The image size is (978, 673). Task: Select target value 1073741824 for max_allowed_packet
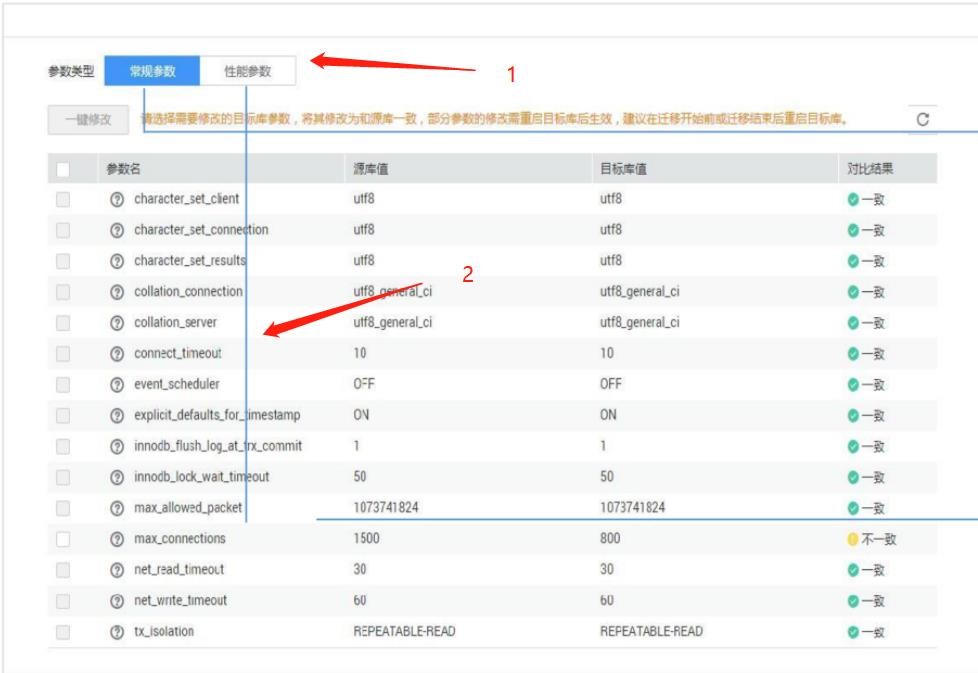[x=632, y=508]
